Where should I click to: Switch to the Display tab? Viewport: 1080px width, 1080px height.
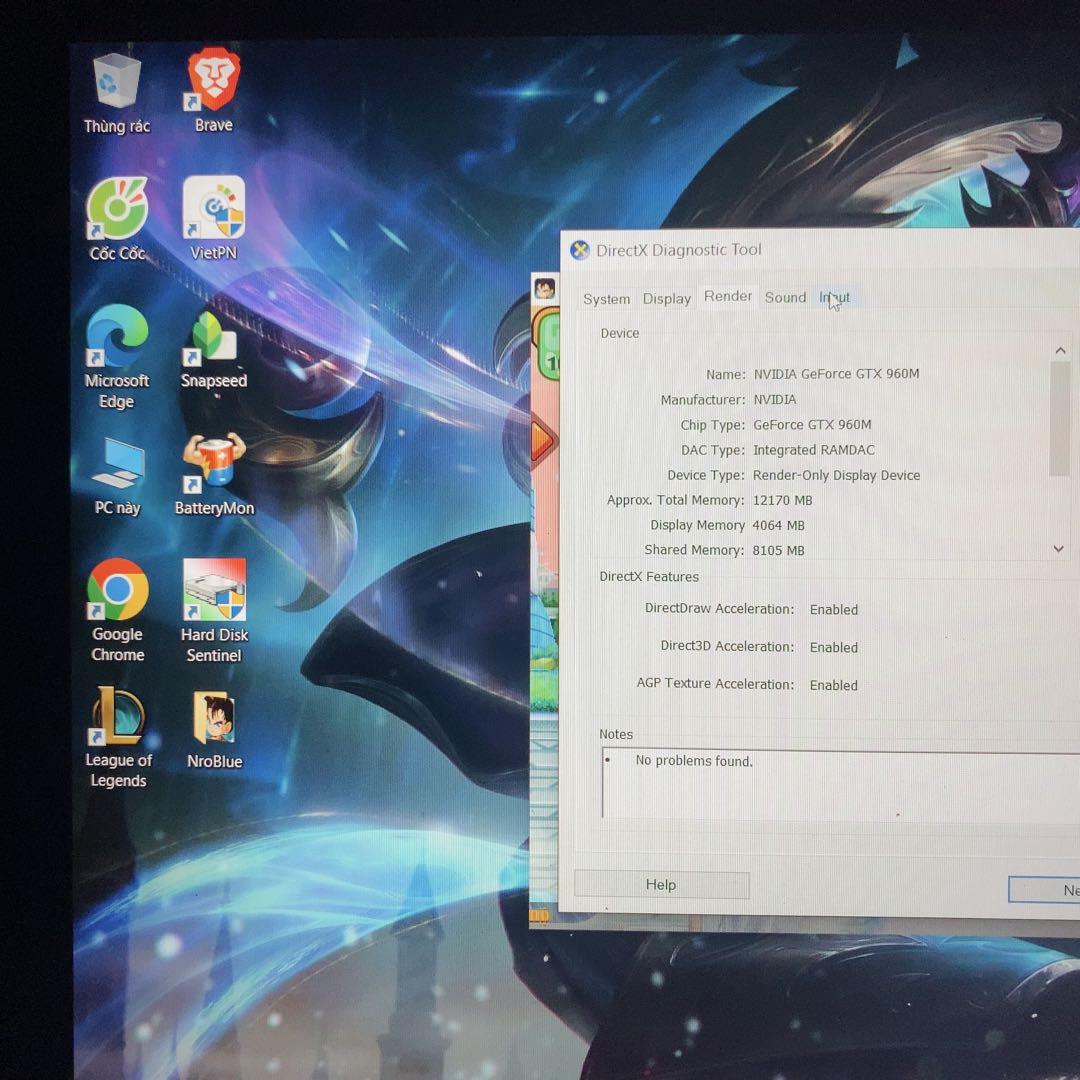pyautogui.click(x=666, y=297)
